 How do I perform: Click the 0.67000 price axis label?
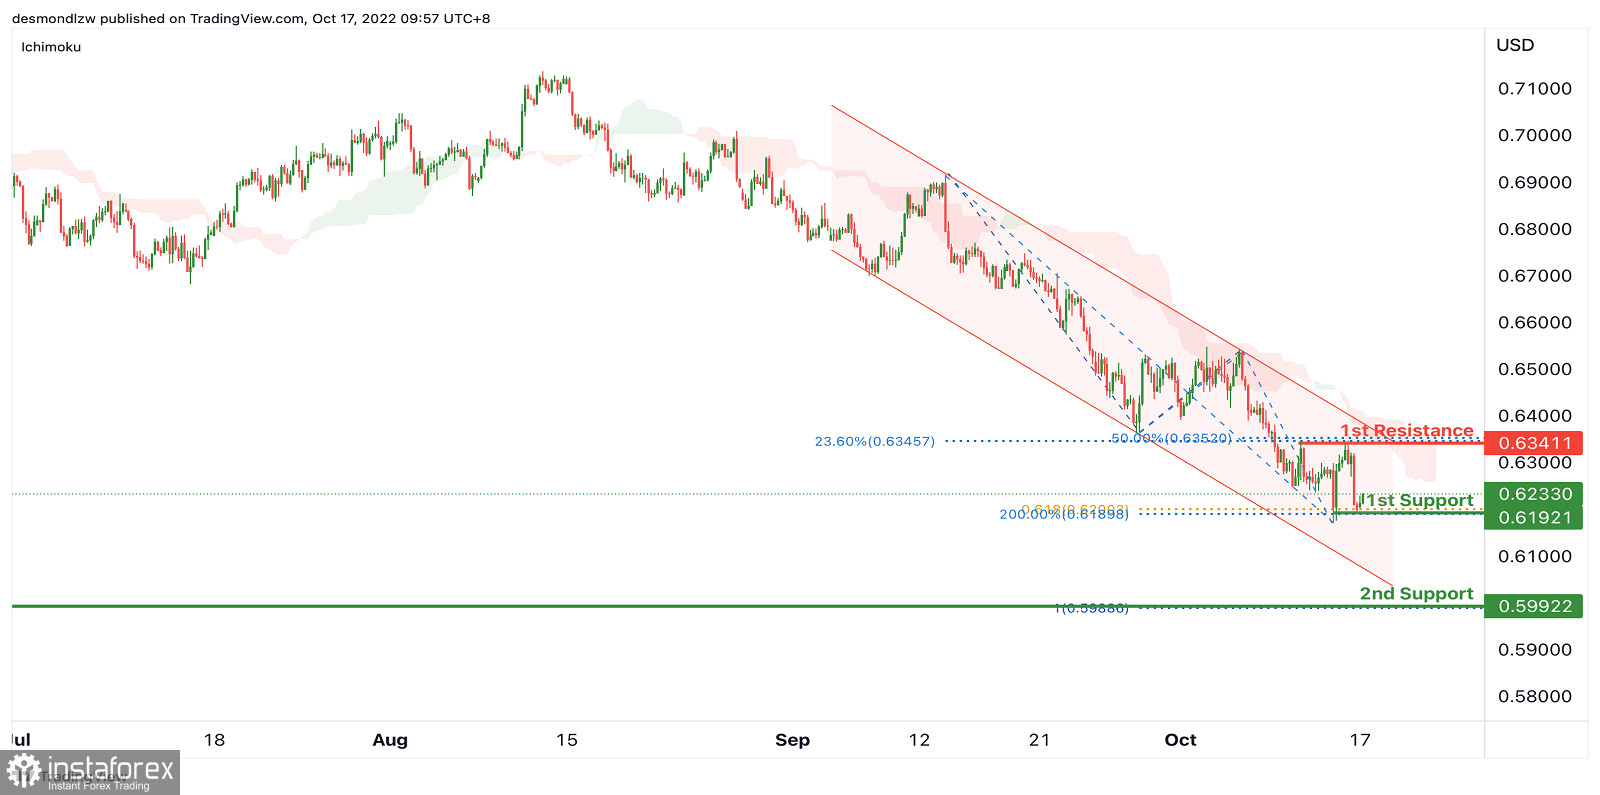click(x=1535, y=276)
